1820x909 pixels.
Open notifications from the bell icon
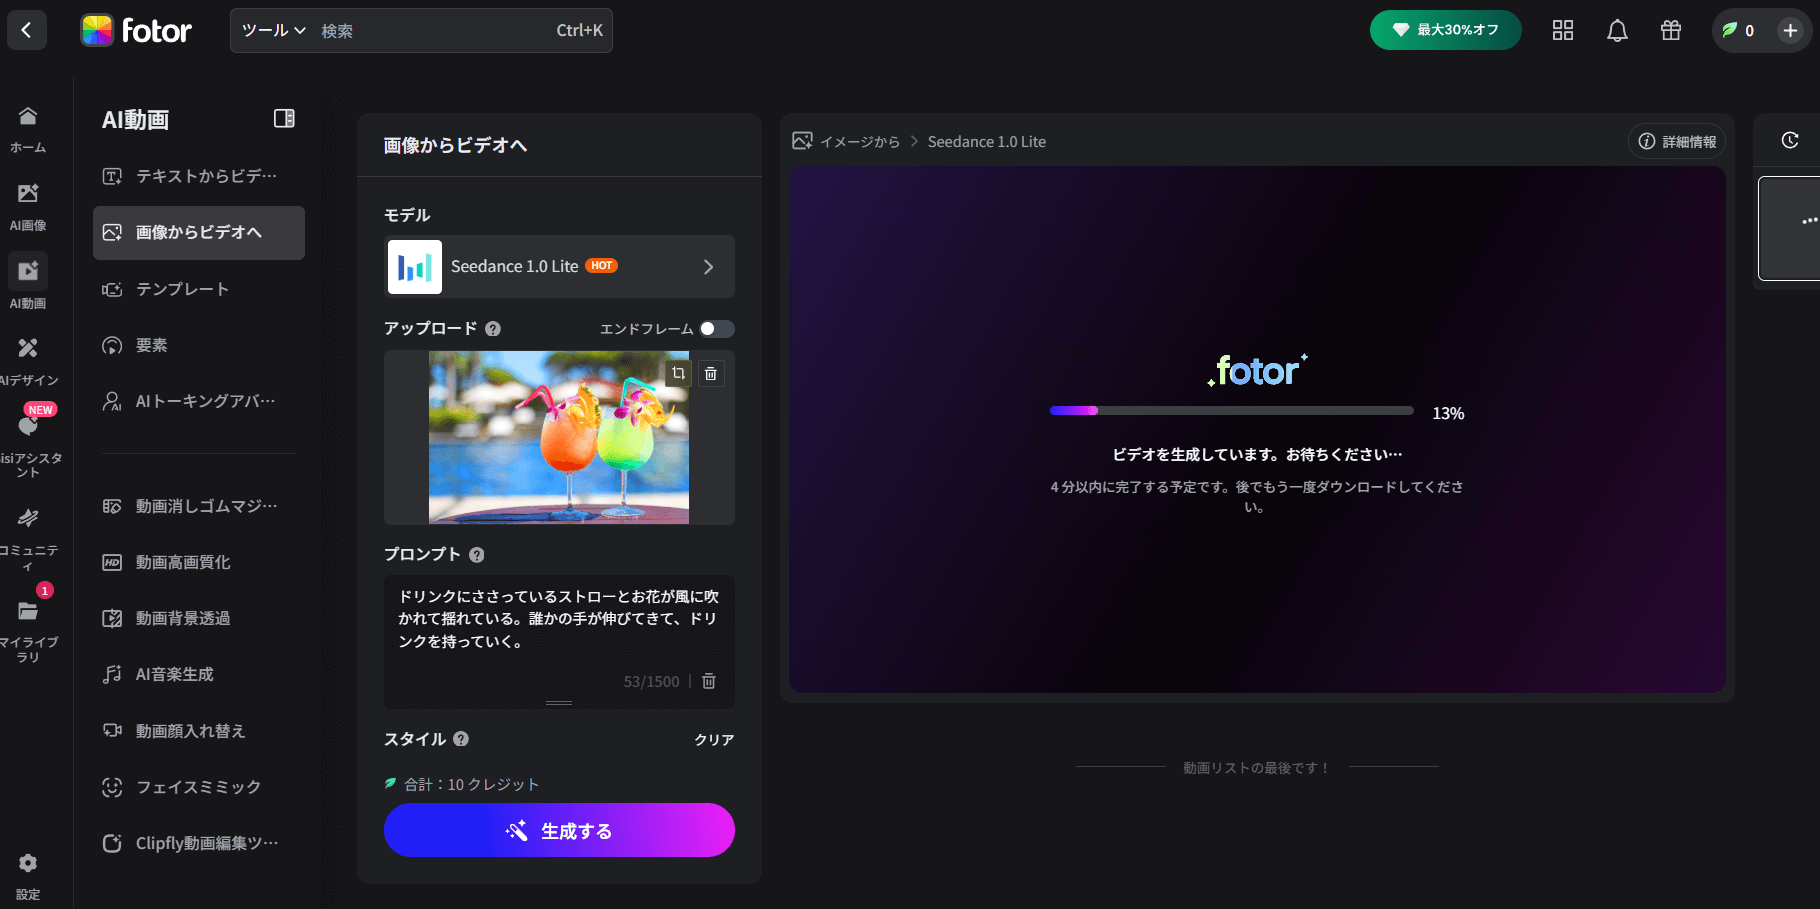tap(1617, 30)
